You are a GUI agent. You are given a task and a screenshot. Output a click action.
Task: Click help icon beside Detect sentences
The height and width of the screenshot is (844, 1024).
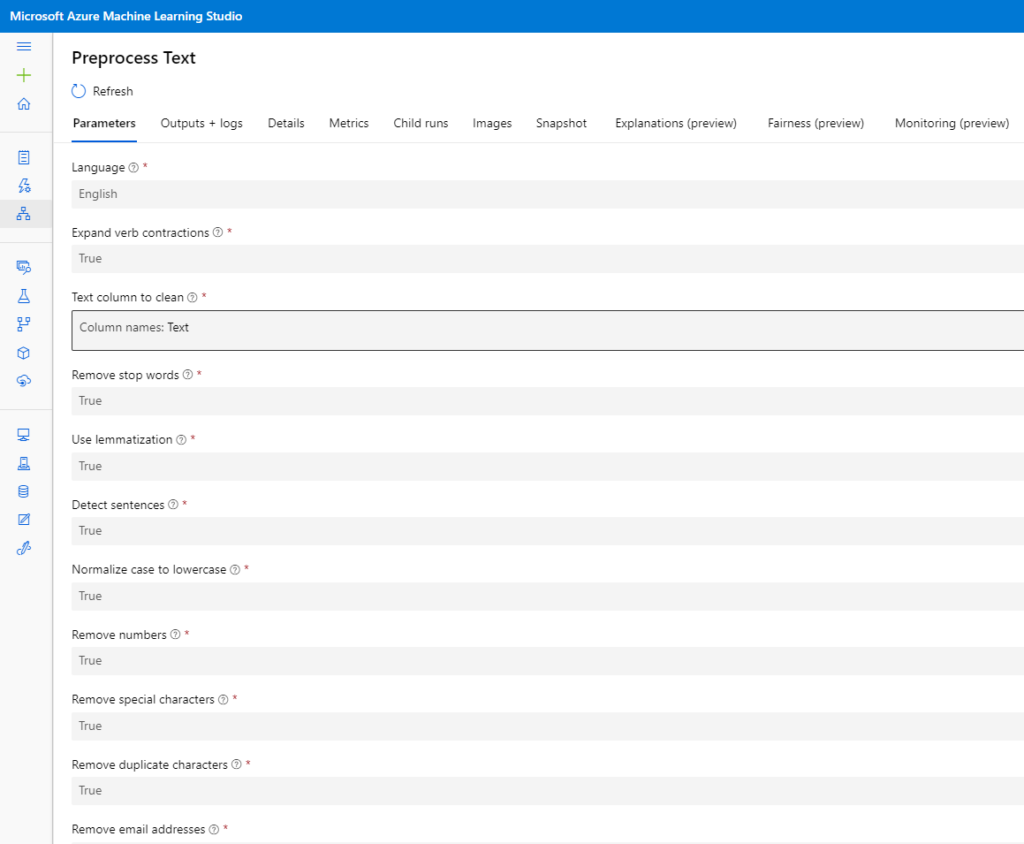pyautogui.click(x=173, y=505)
